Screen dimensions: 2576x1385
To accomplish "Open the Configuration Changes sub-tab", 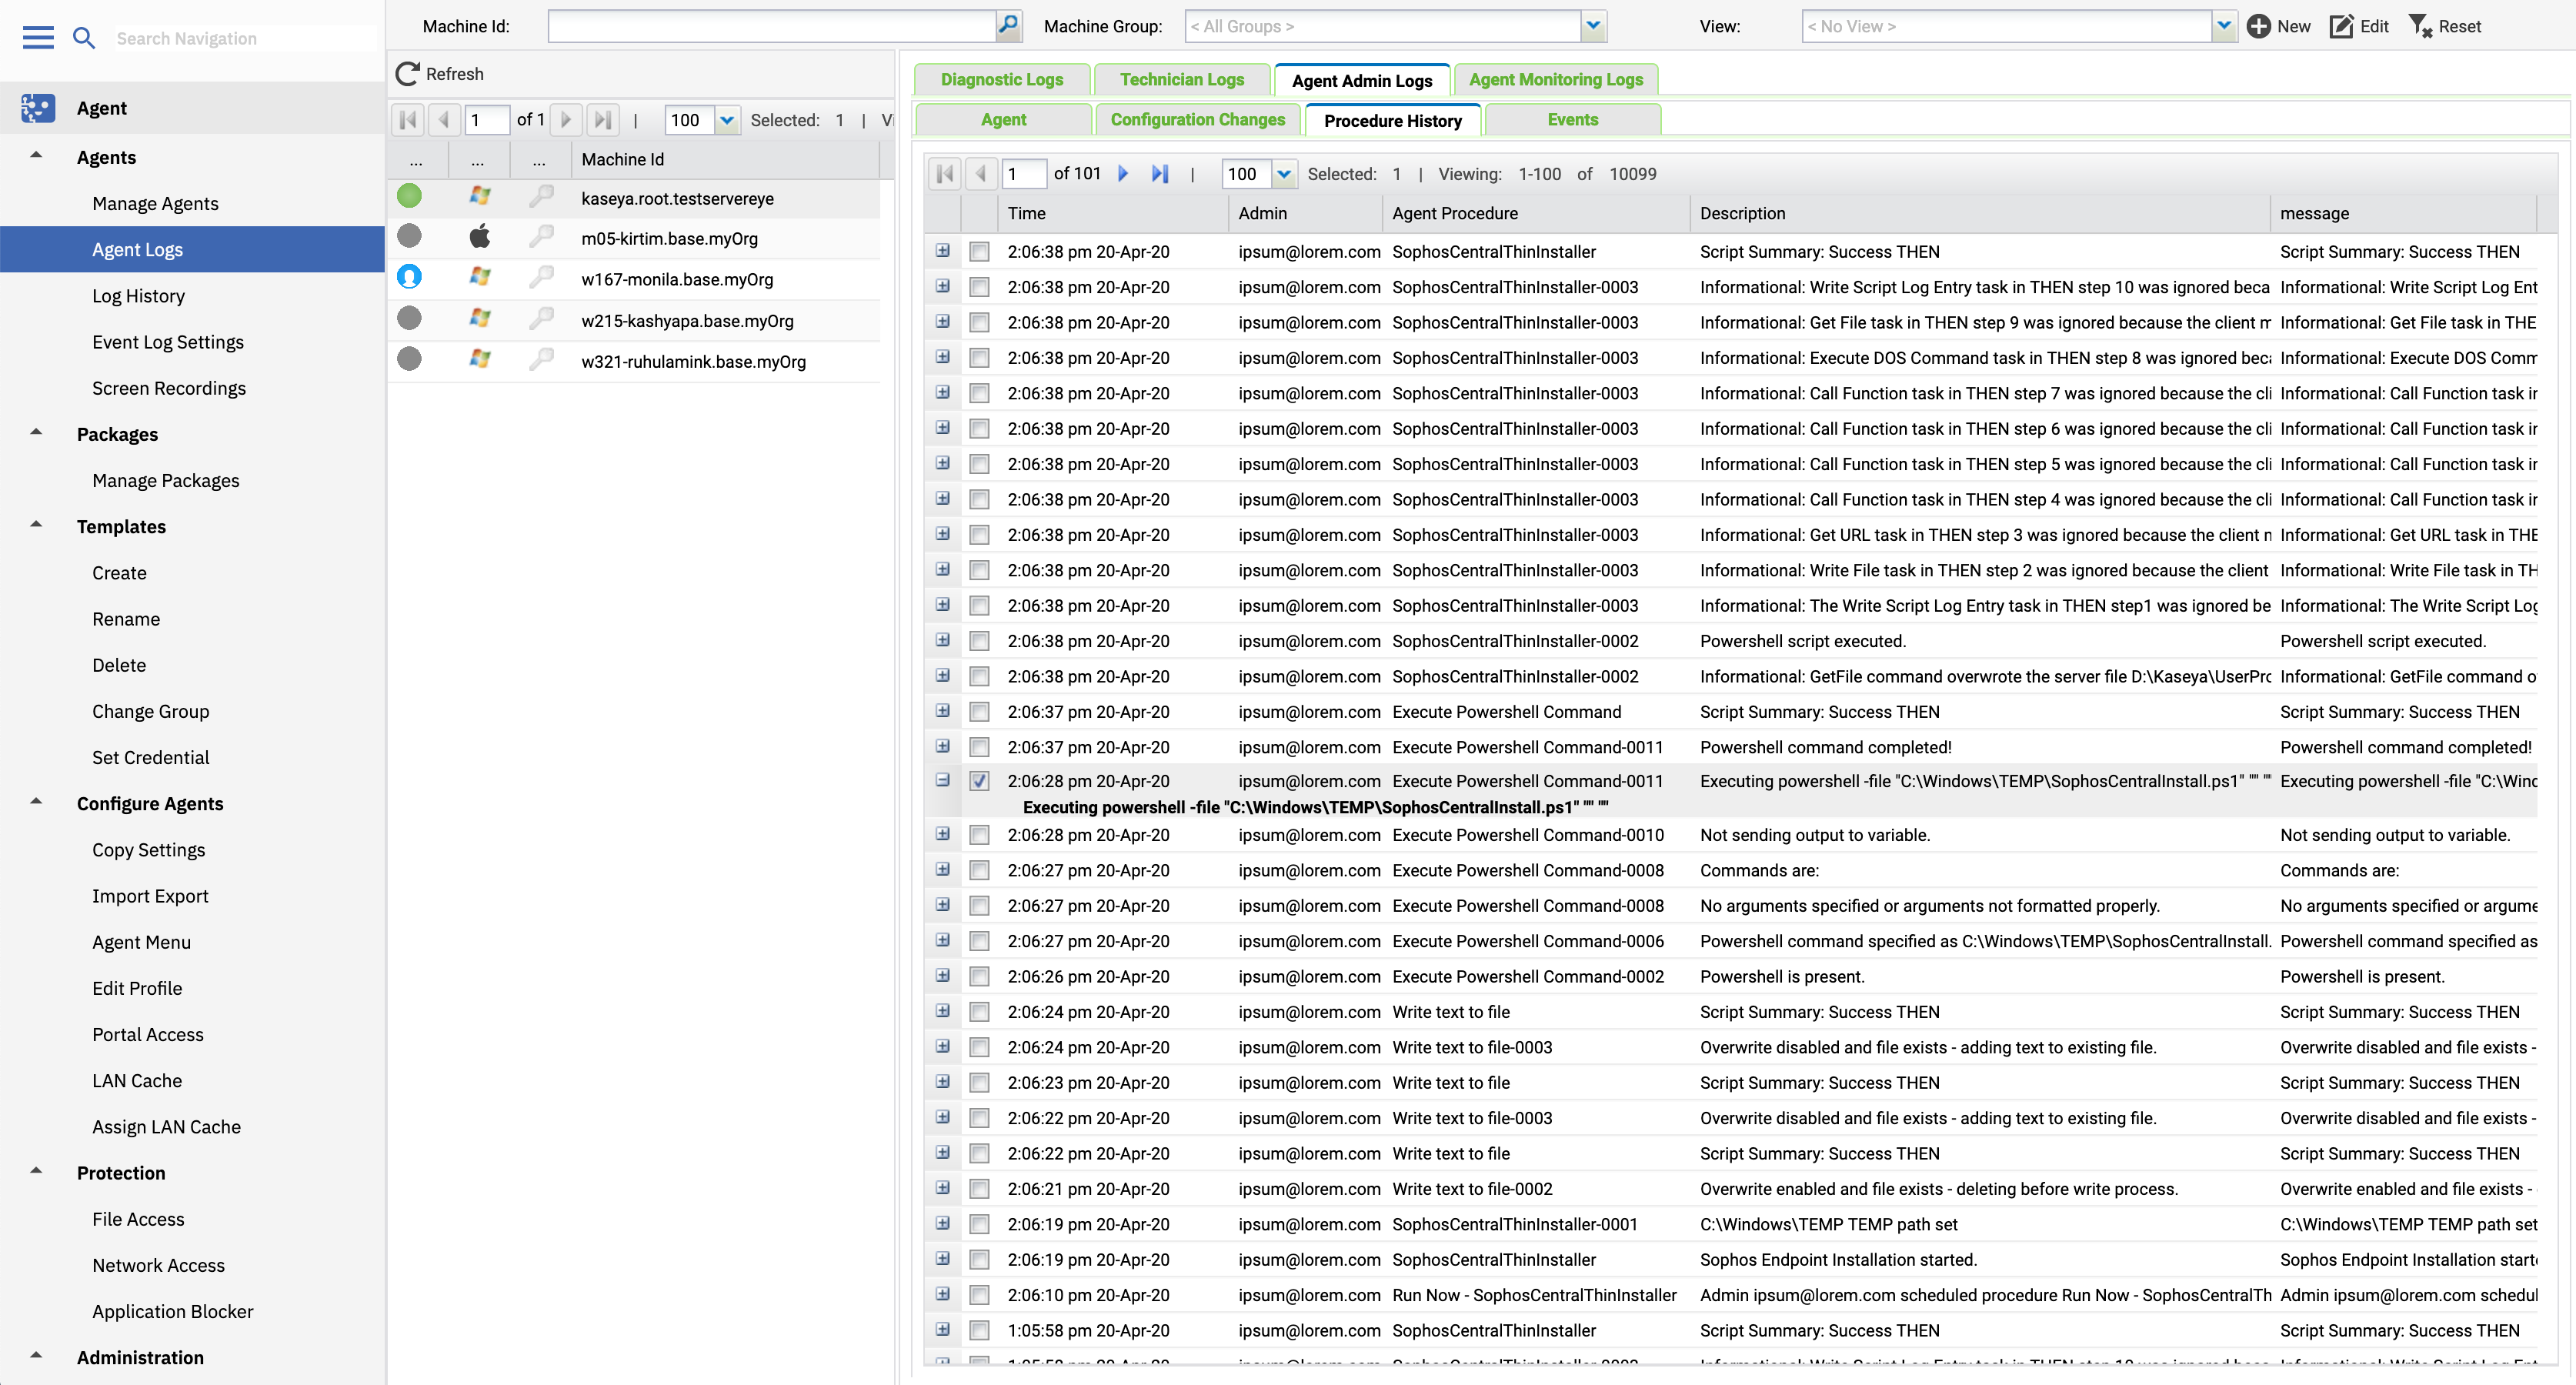I will [1197, 120].
